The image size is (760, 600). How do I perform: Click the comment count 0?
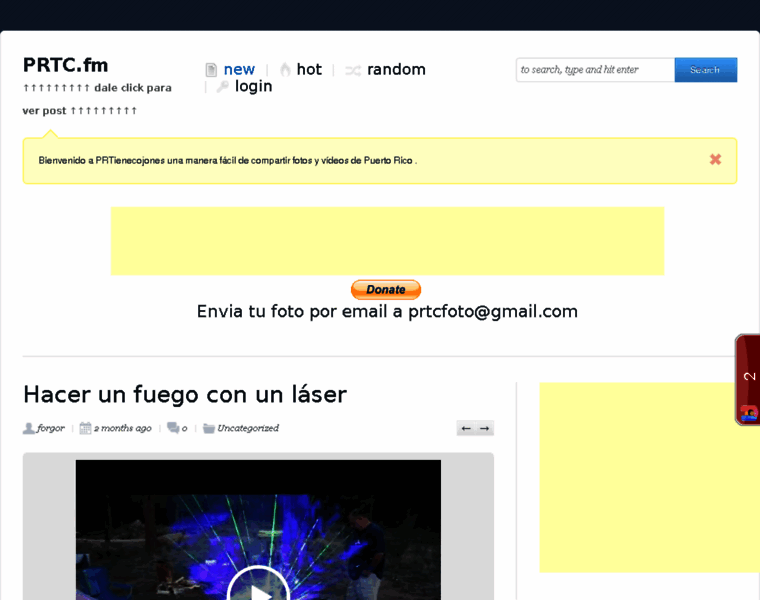[185, 428]
